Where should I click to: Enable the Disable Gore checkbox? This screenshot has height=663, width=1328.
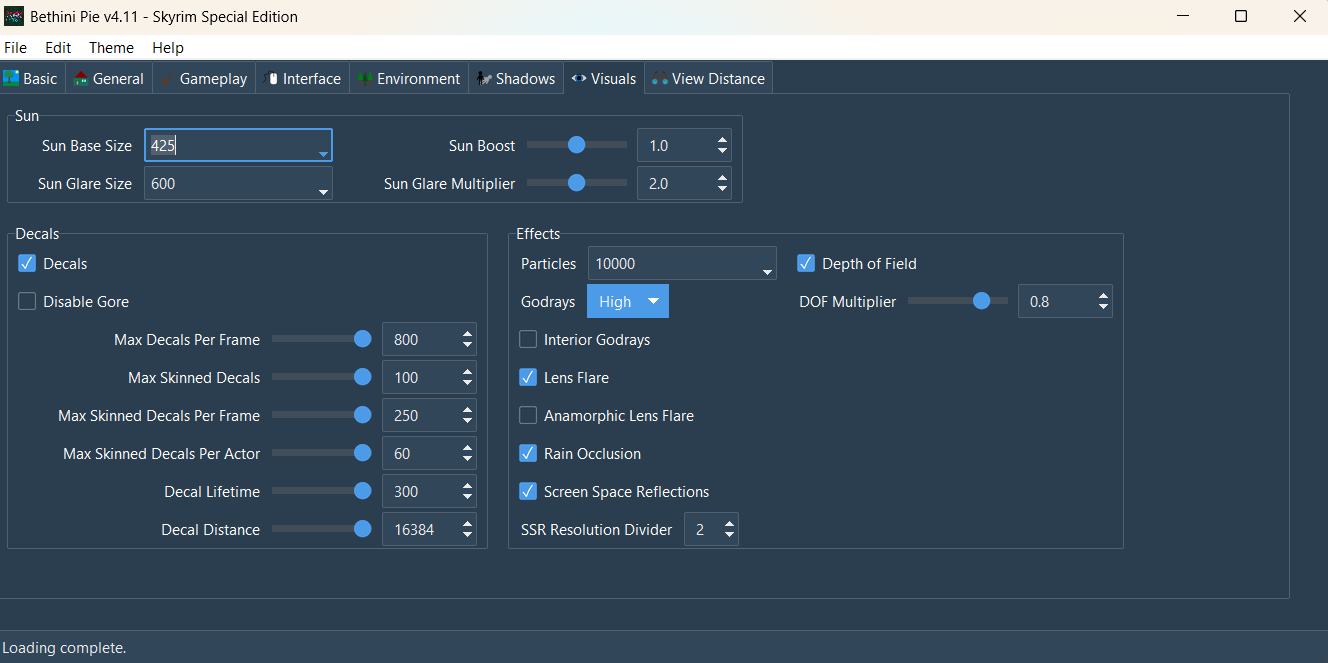click(27, 302)
